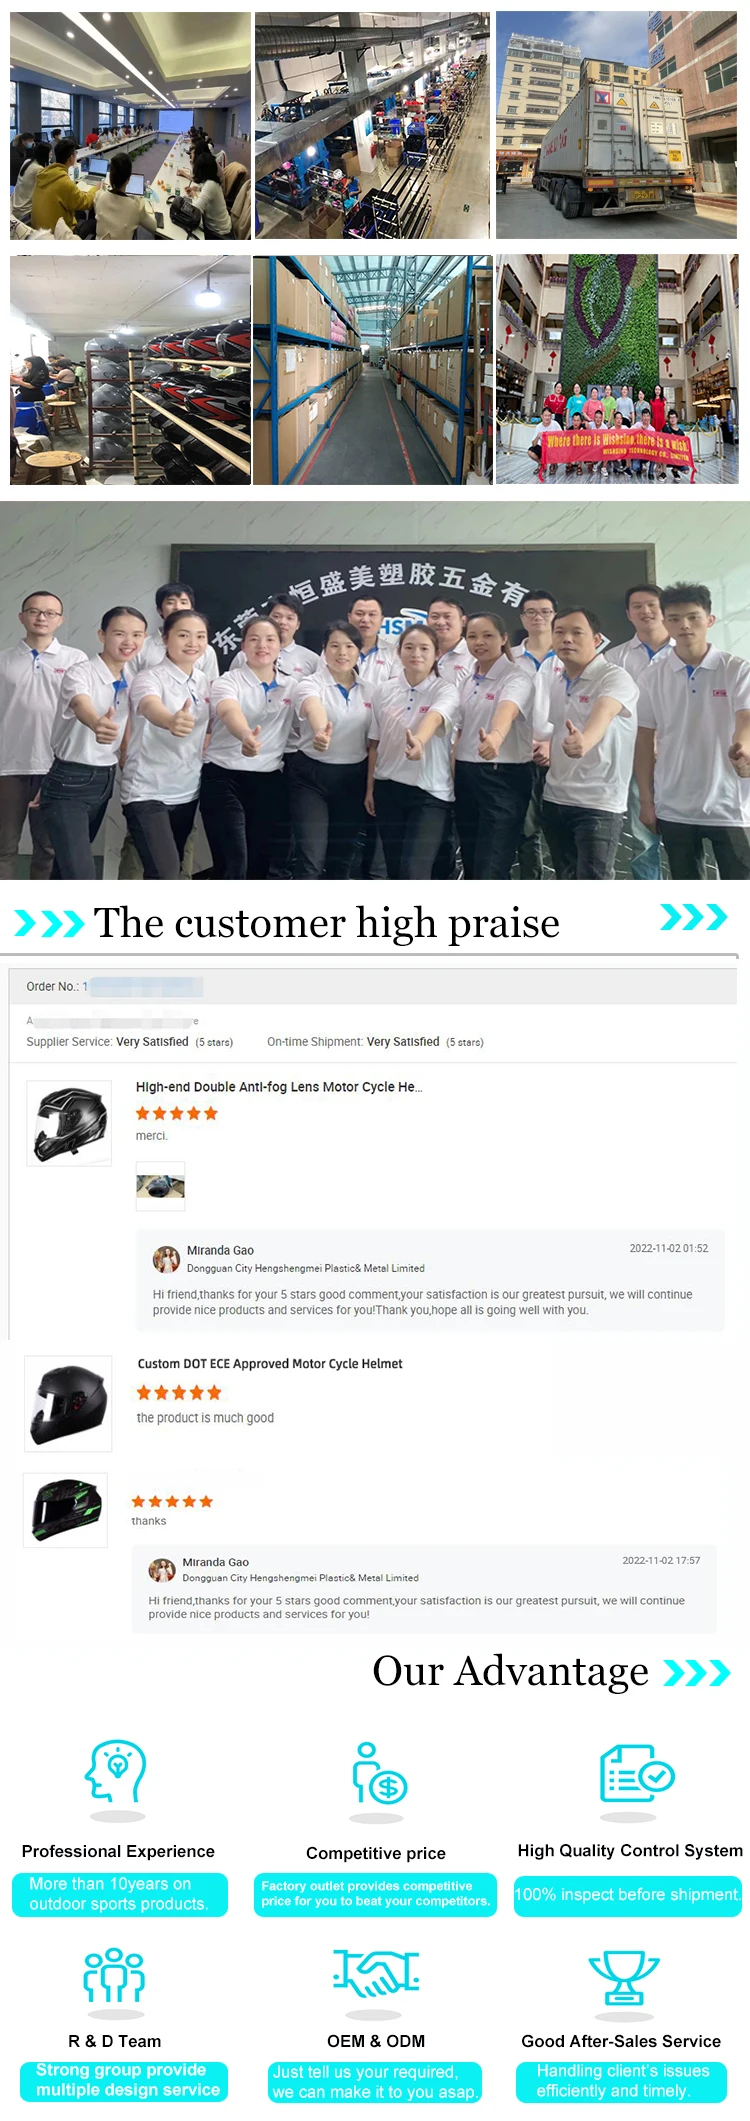Click the arrows beside Our Advantage heading
This screenshot has height=2121, width=750.
point(697,1672)
